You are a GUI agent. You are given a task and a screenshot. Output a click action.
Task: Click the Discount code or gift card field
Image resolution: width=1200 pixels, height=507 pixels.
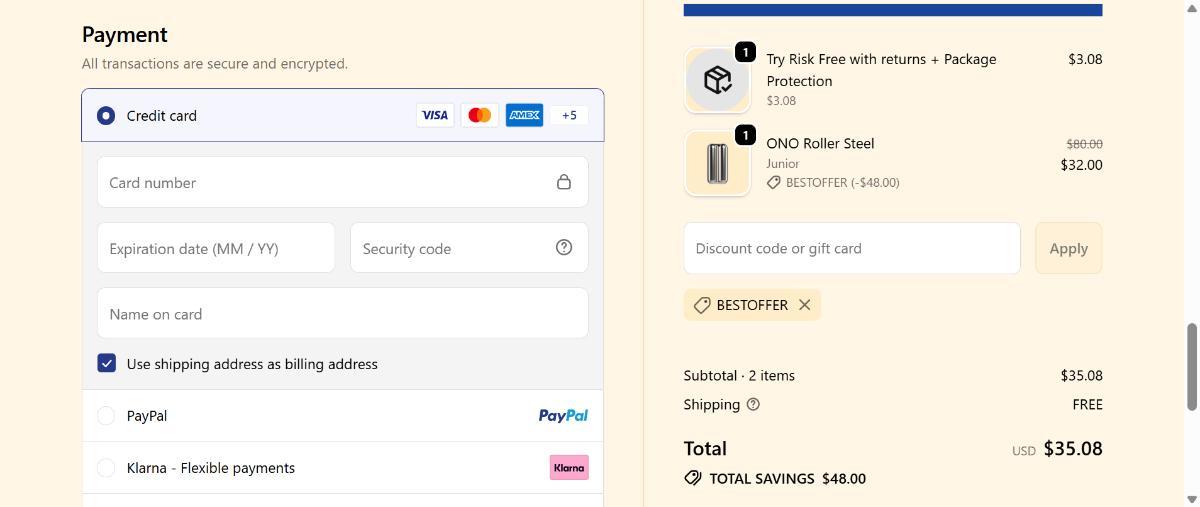click(x=851, y=248)
